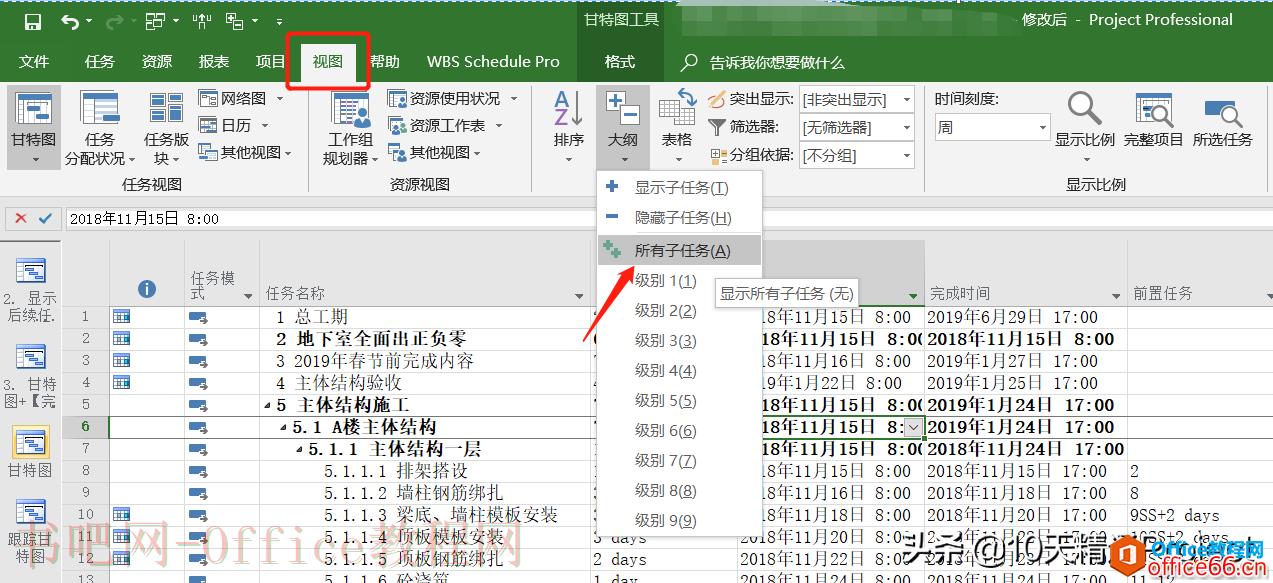The height and width of the screenshot is (583, 1273).
Task: Select 级别 3(3) in the outline menu
Action: pyautogui.click(x=679, y=341)
